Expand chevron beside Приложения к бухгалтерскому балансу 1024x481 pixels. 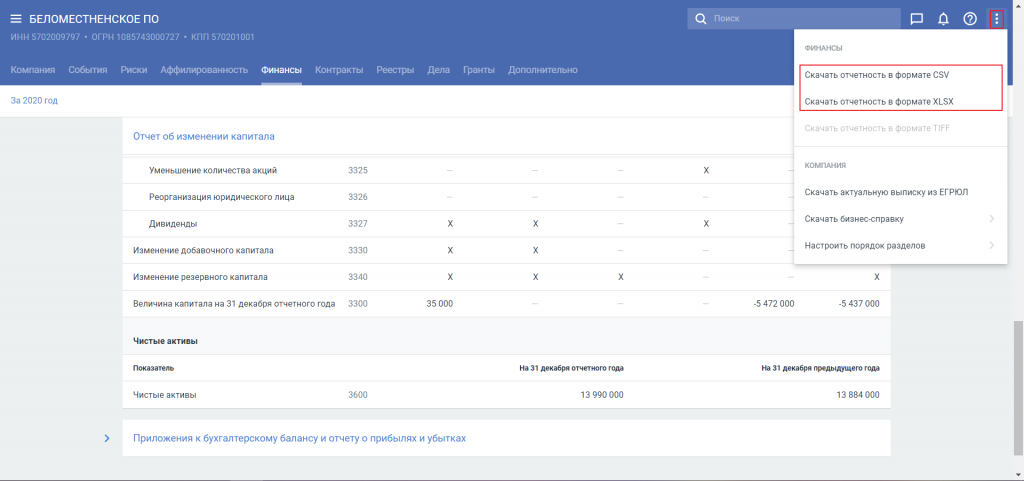(107, 438)
